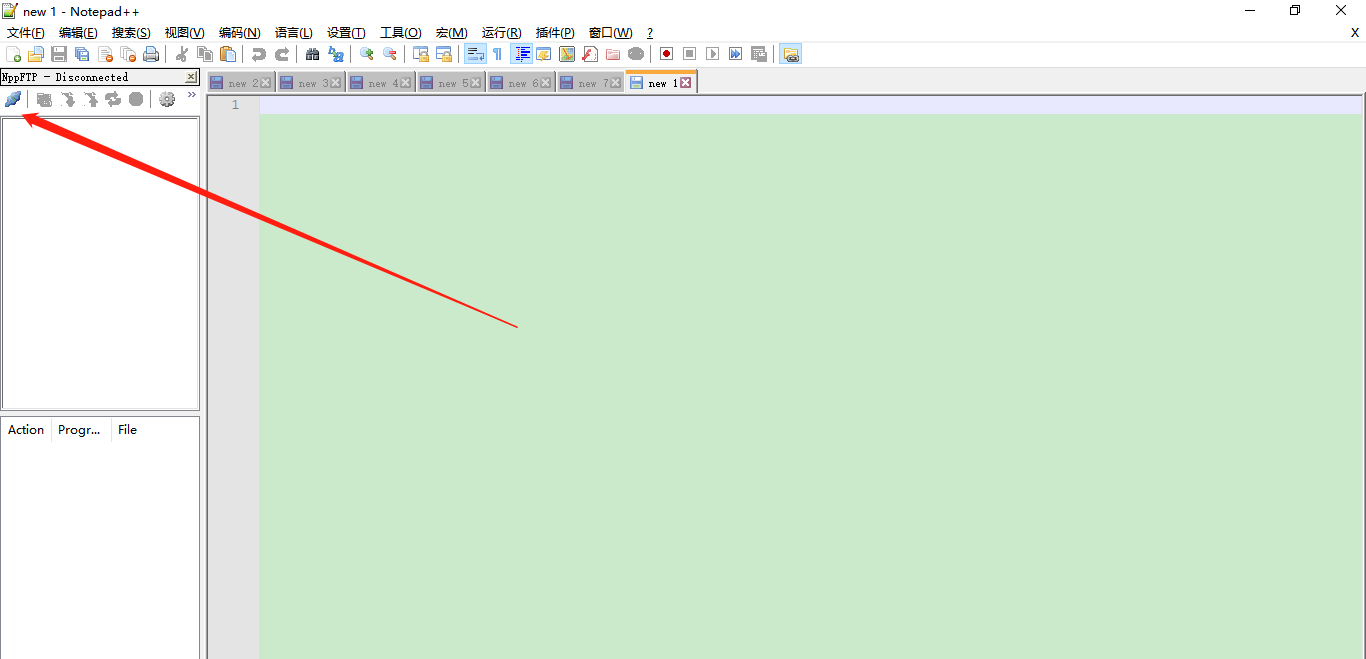Start macro recording with red dot
Screen dimensions: 1366x659
(666, 54)
